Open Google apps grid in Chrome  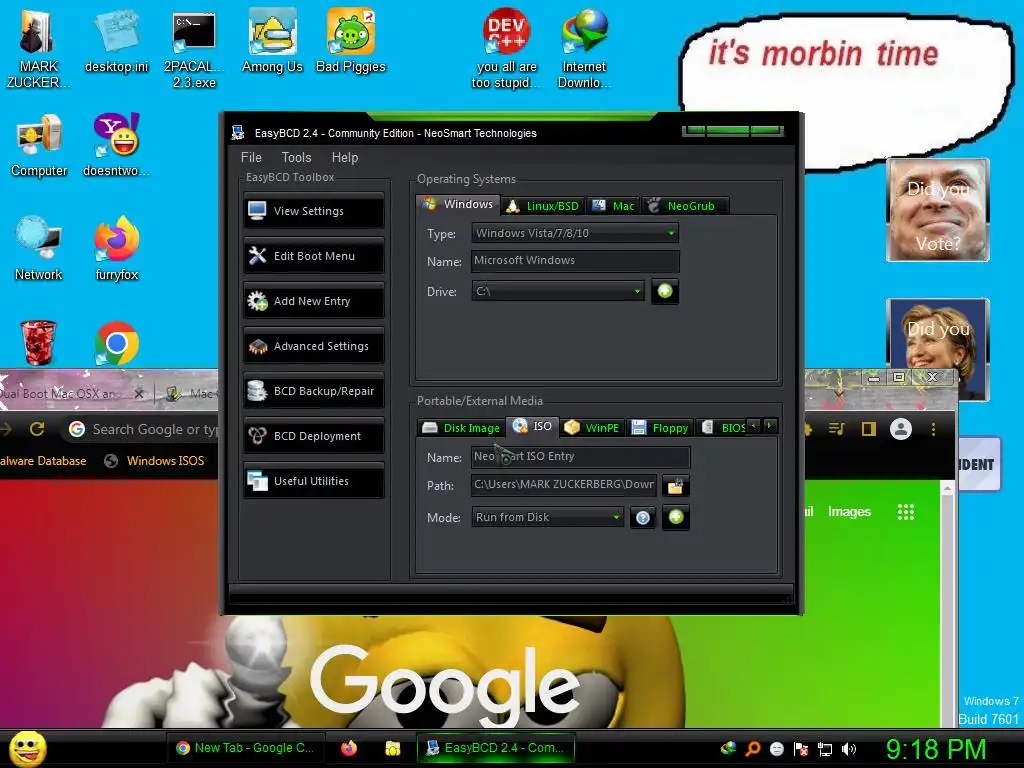tap(906, 512)
